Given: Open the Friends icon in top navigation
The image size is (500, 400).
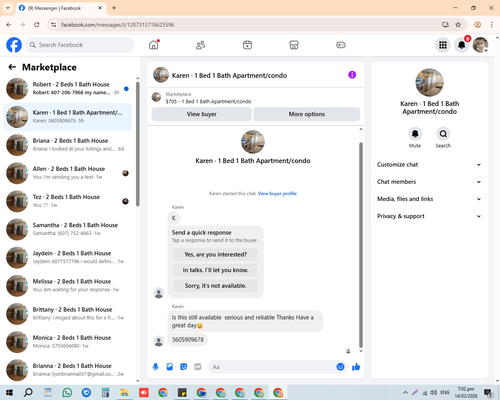Looking at the screenshot, I should 200,45.
